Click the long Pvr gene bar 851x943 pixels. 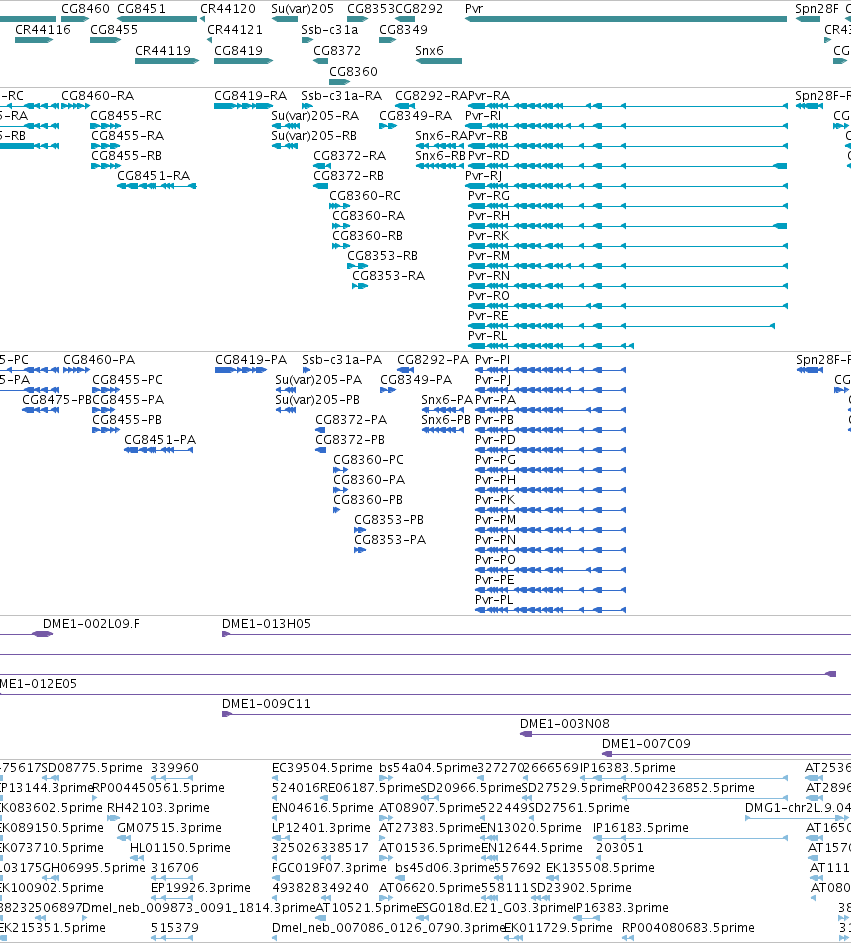[626, 19]
